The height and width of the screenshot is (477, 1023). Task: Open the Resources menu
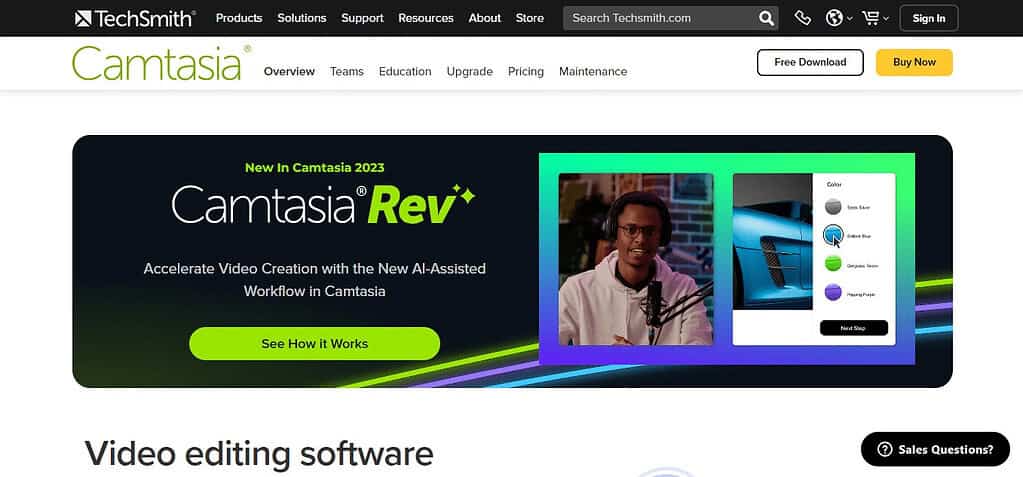pos(425,18)
